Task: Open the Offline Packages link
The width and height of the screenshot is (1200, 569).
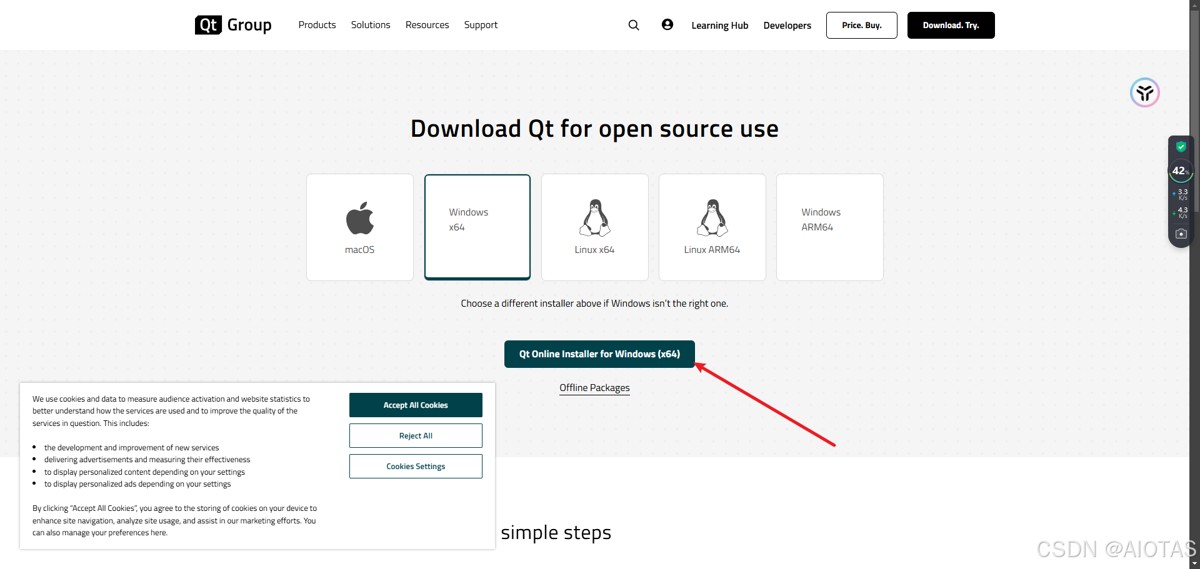Action: point(595,388)
